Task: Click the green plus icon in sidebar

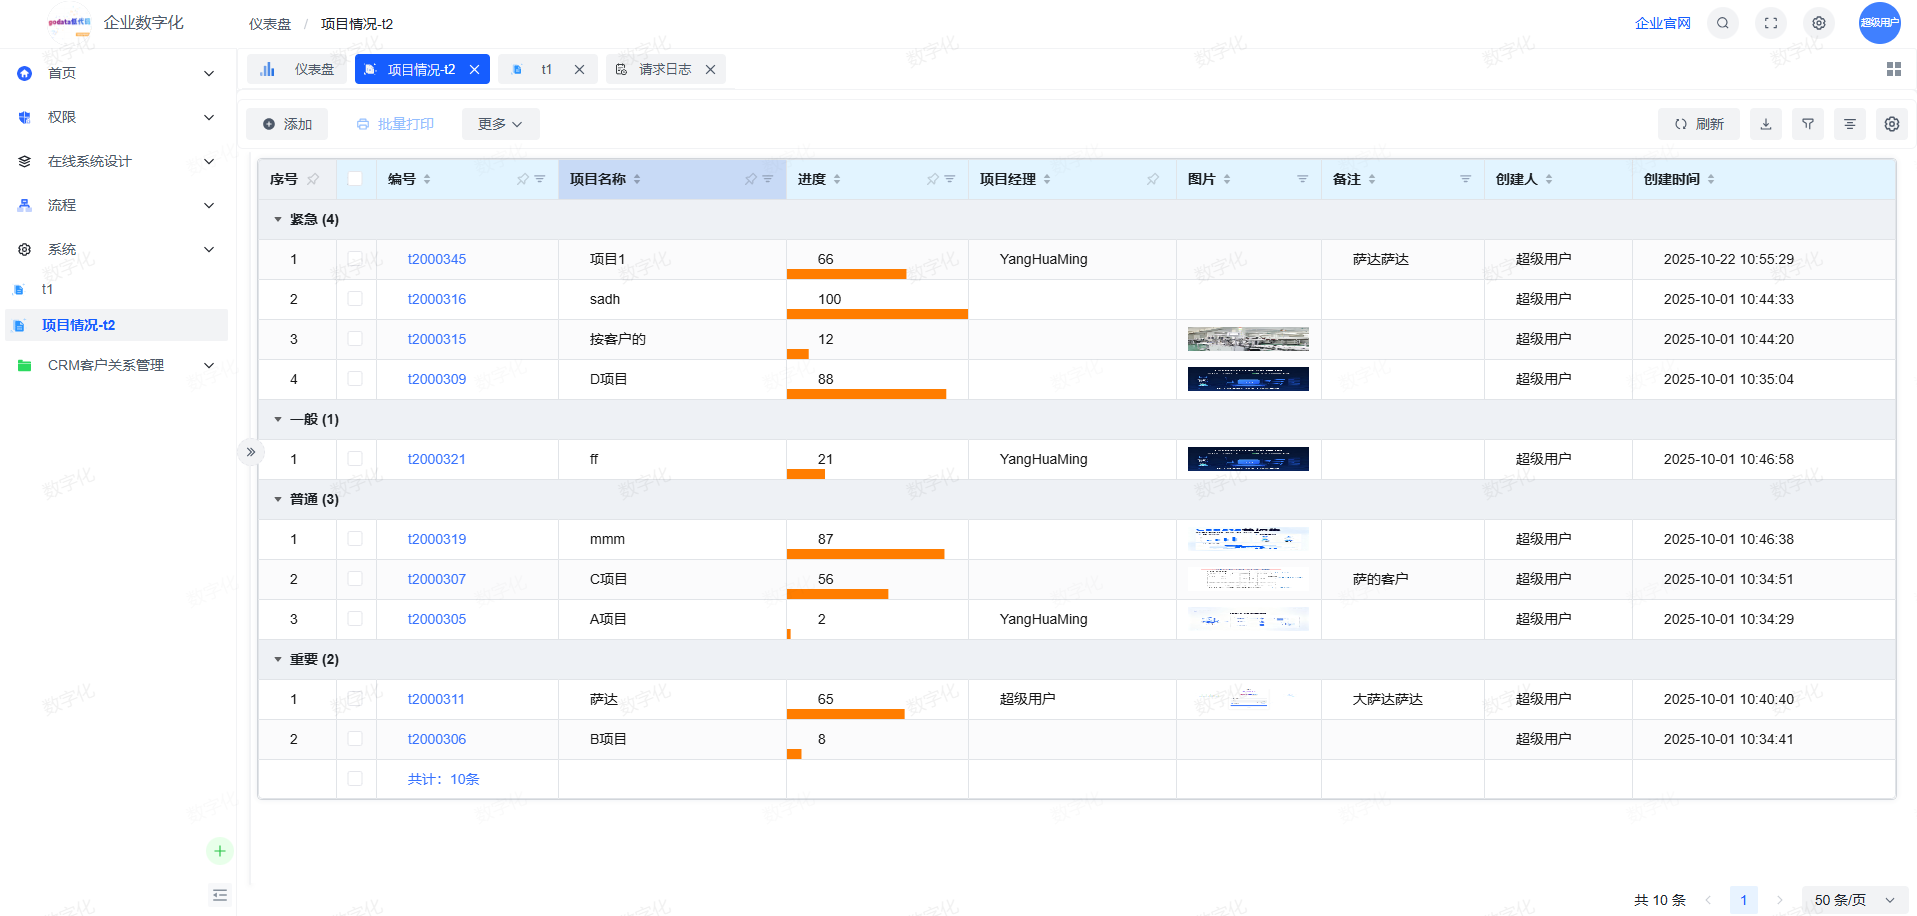Action: [x=219, y=851]
